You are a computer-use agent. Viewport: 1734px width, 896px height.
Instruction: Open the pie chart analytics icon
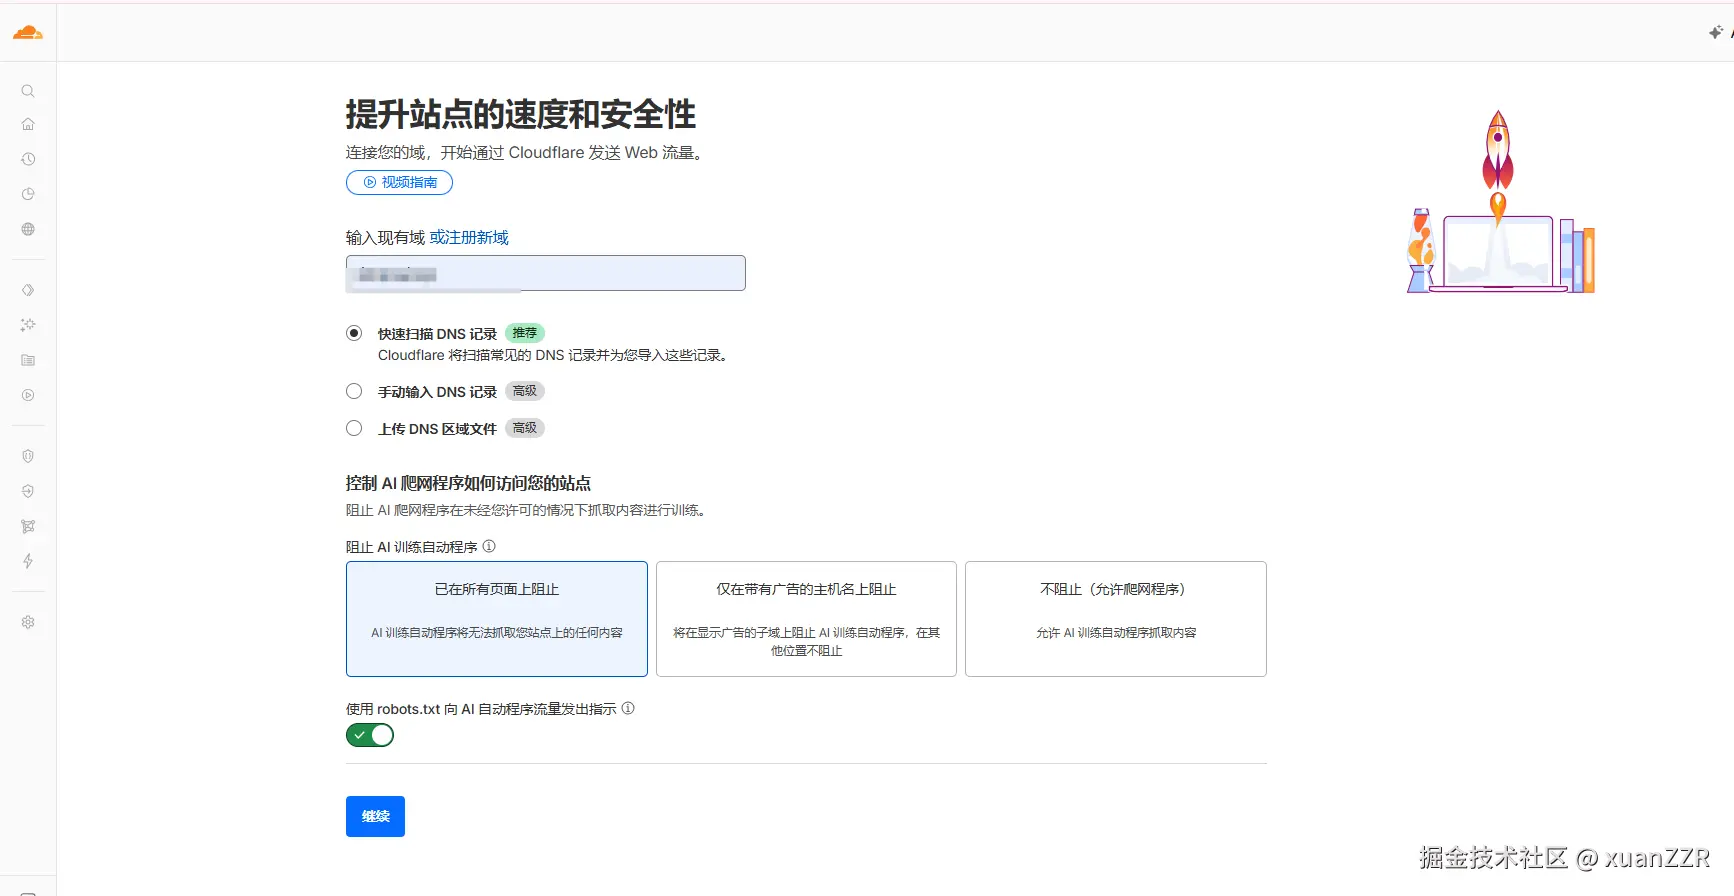click(x=28, y=194)
